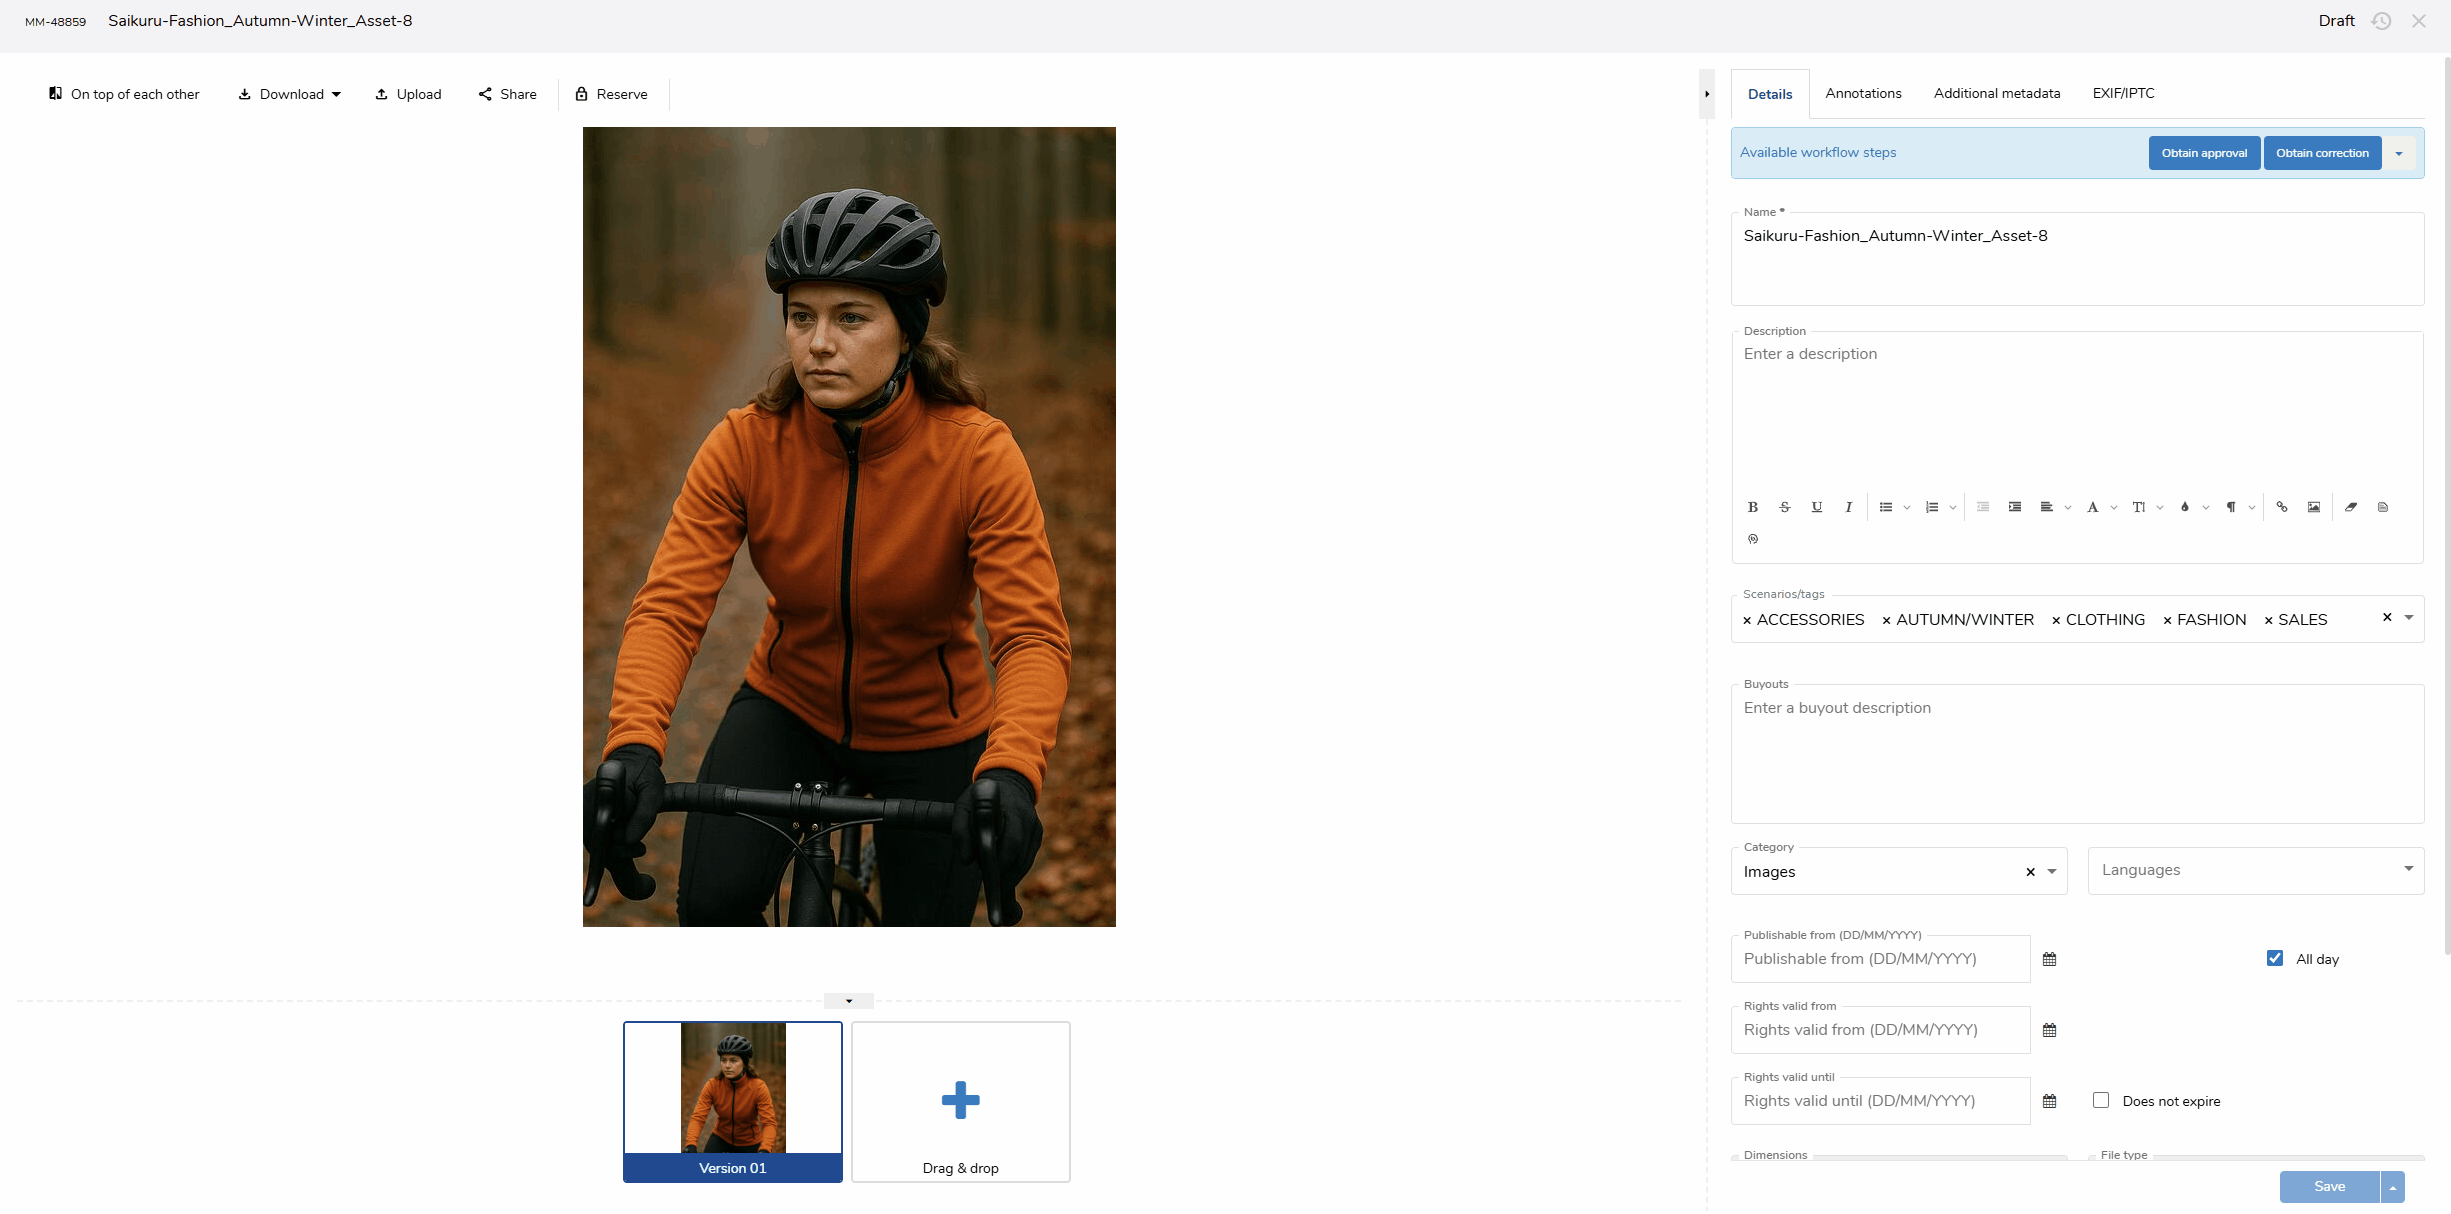The width and height of the screenshot is (2451, 1214).
Task: Click the insert link icon
Action: tap(2281, 507)
